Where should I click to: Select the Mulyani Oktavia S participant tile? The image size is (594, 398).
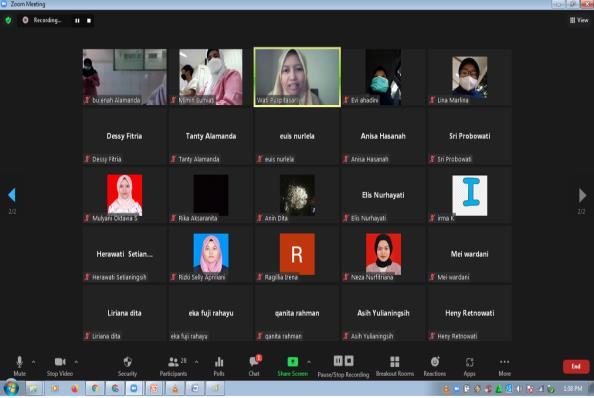tap(125, 195)
